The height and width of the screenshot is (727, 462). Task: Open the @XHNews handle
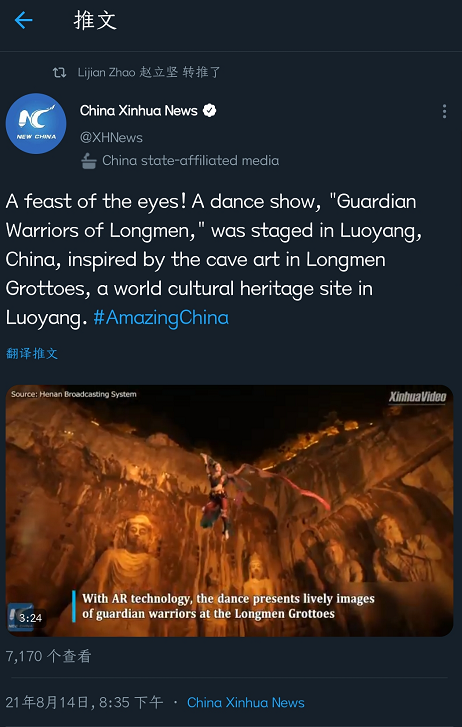111,137
